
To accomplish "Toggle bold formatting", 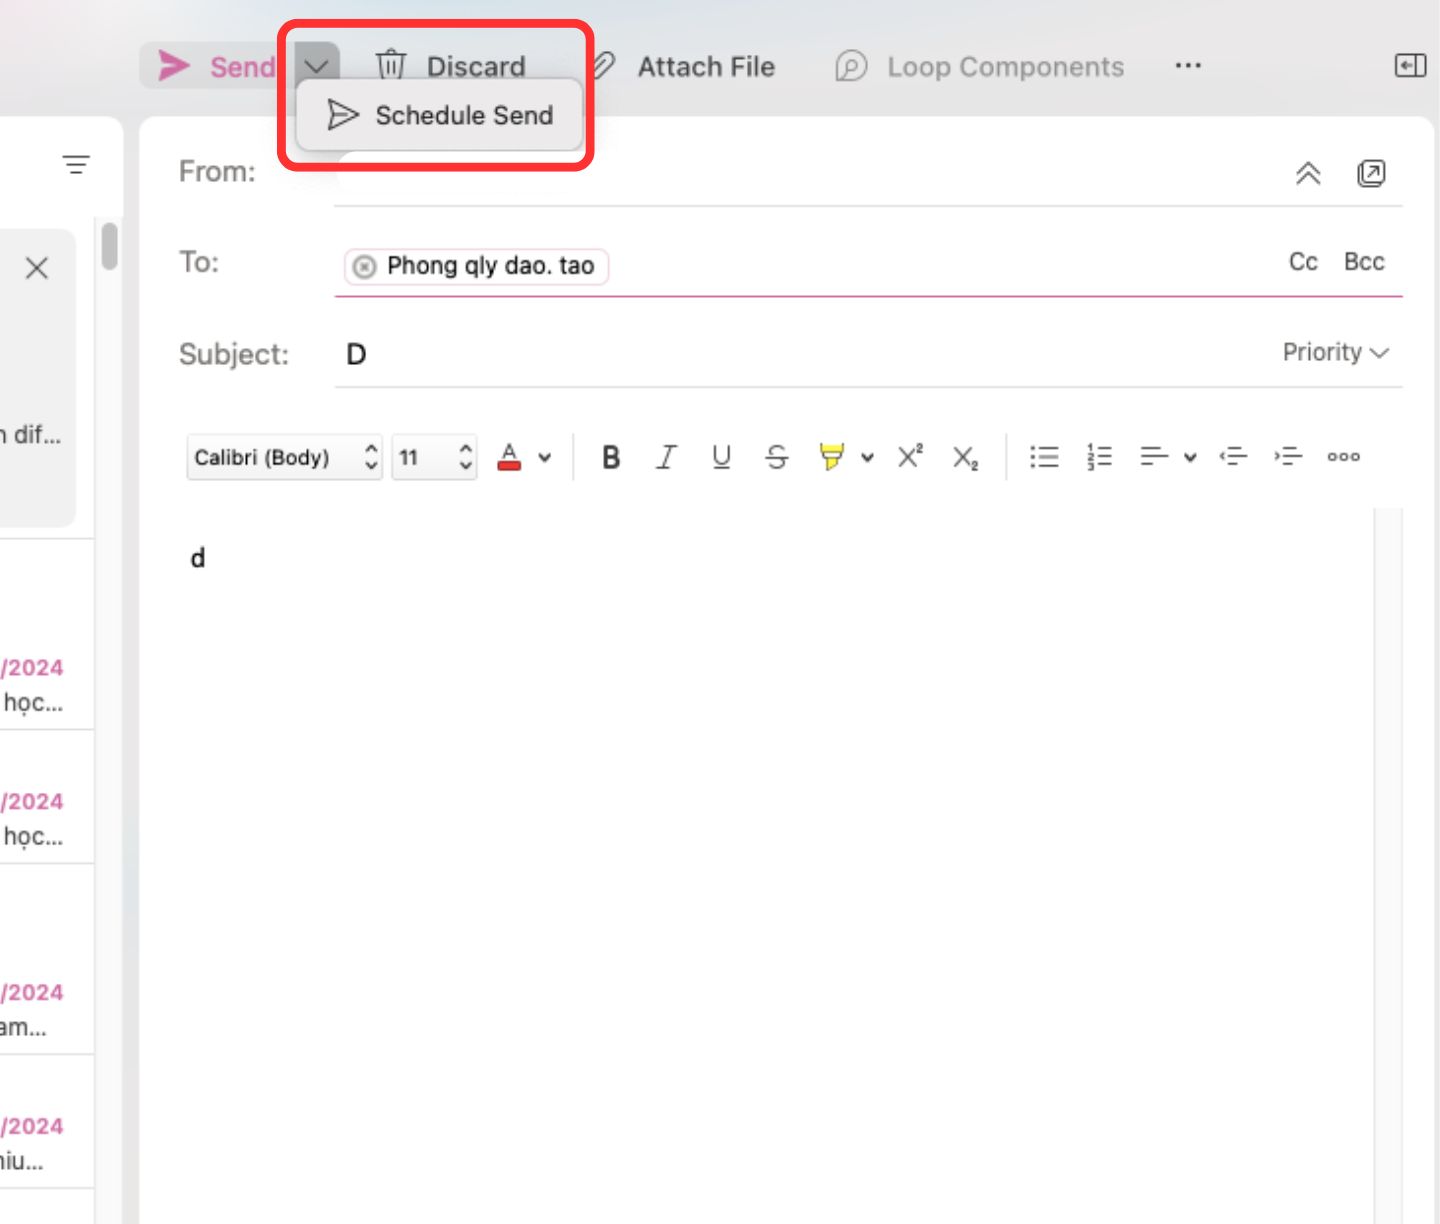I will tap(611, 457).
